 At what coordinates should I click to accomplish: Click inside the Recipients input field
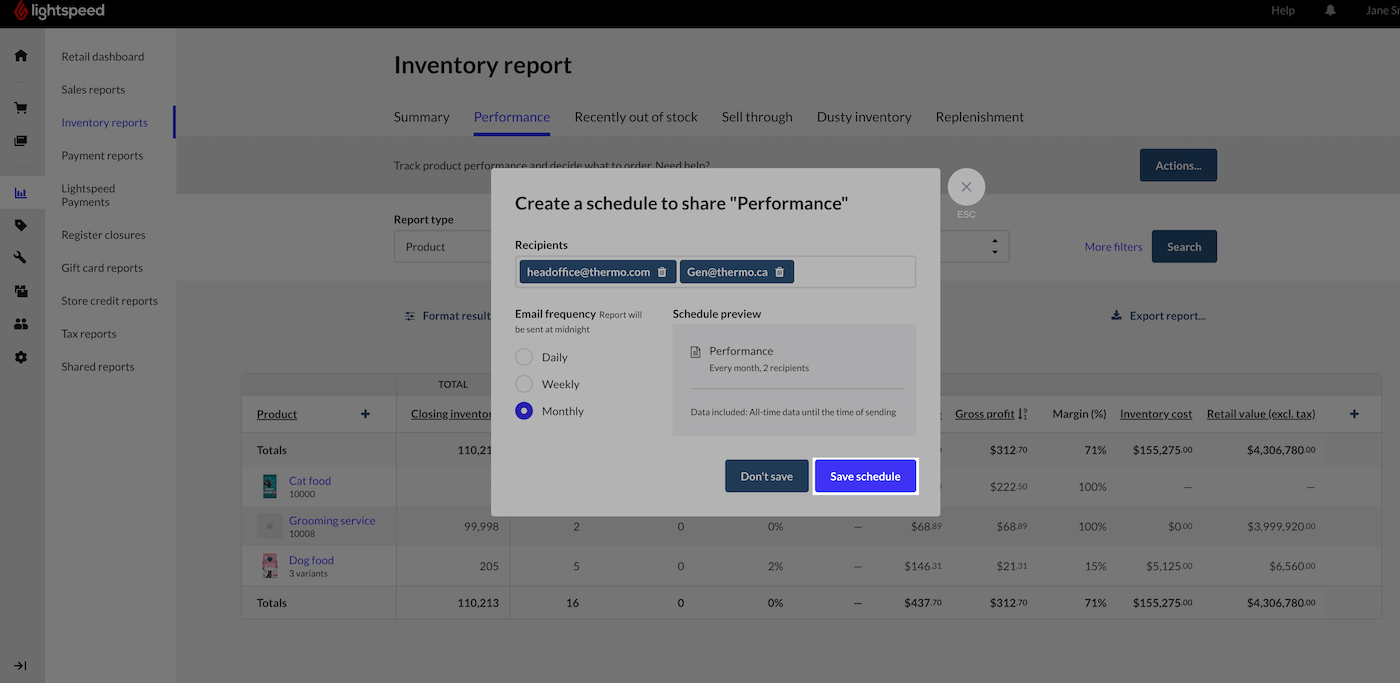[855, 272]
